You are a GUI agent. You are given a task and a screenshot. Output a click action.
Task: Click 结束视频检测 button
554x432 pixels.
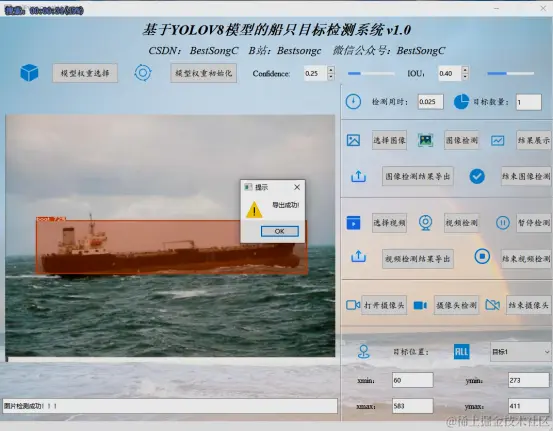coord(526,259)
